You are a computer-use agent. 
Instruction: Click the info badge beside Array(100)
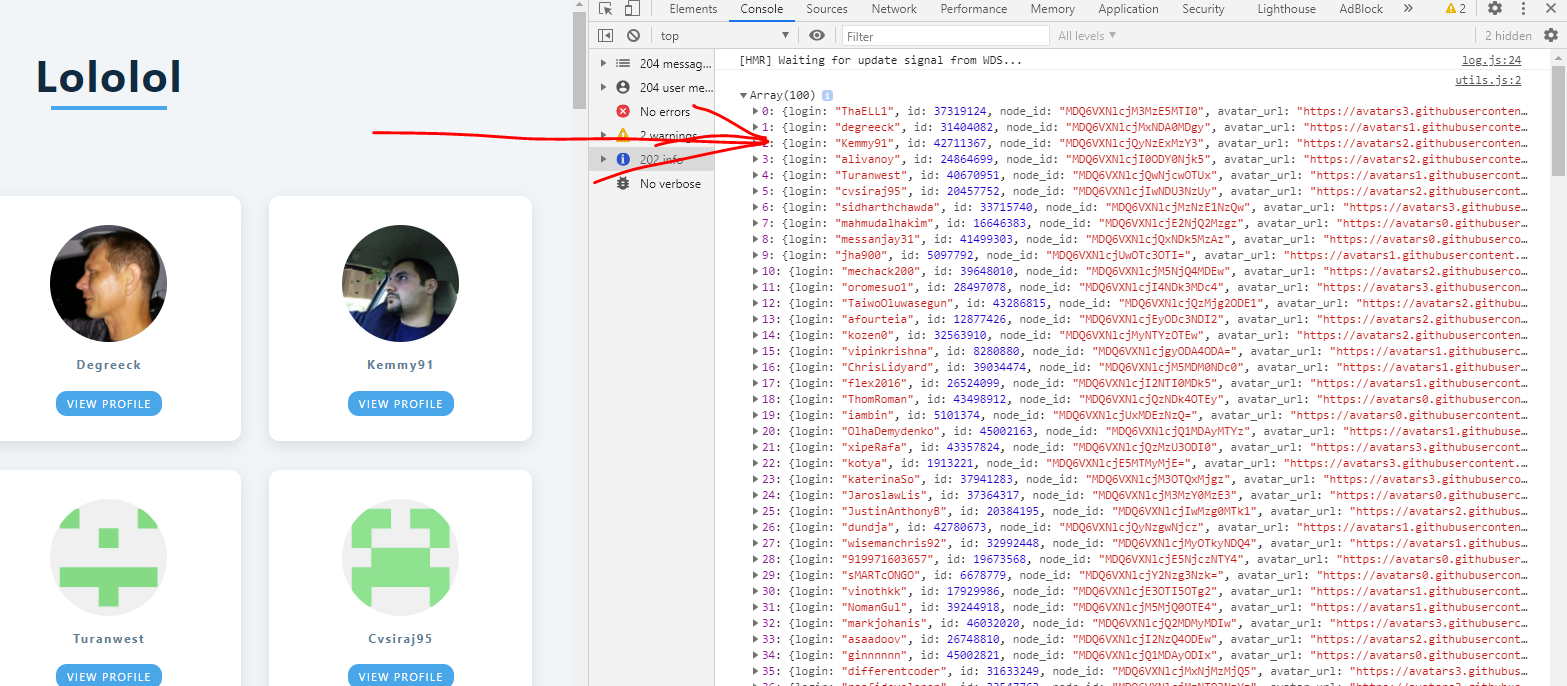pos(828,95)
